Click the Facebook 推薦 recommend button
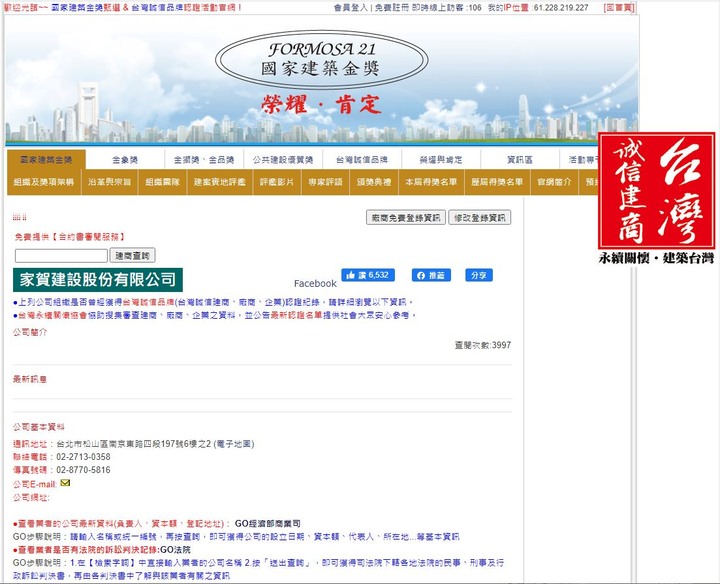This screenshot has width=720, height=584. click(x=431, y=275)
